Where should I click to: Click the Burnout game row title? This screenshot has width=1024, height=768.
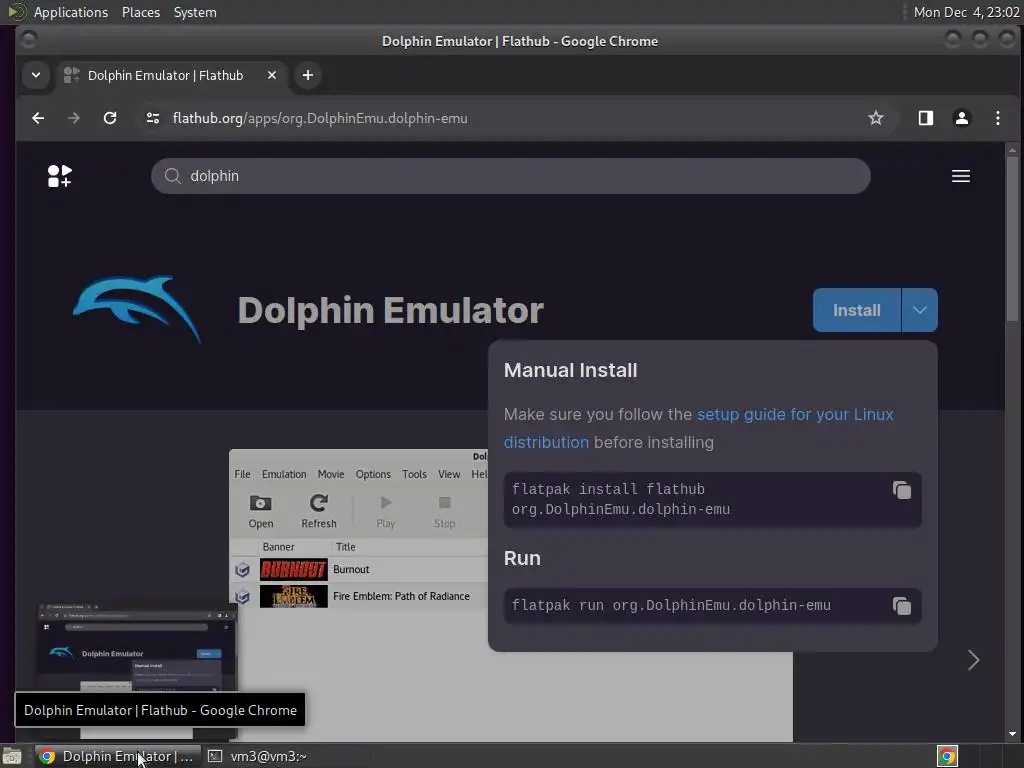351,569
